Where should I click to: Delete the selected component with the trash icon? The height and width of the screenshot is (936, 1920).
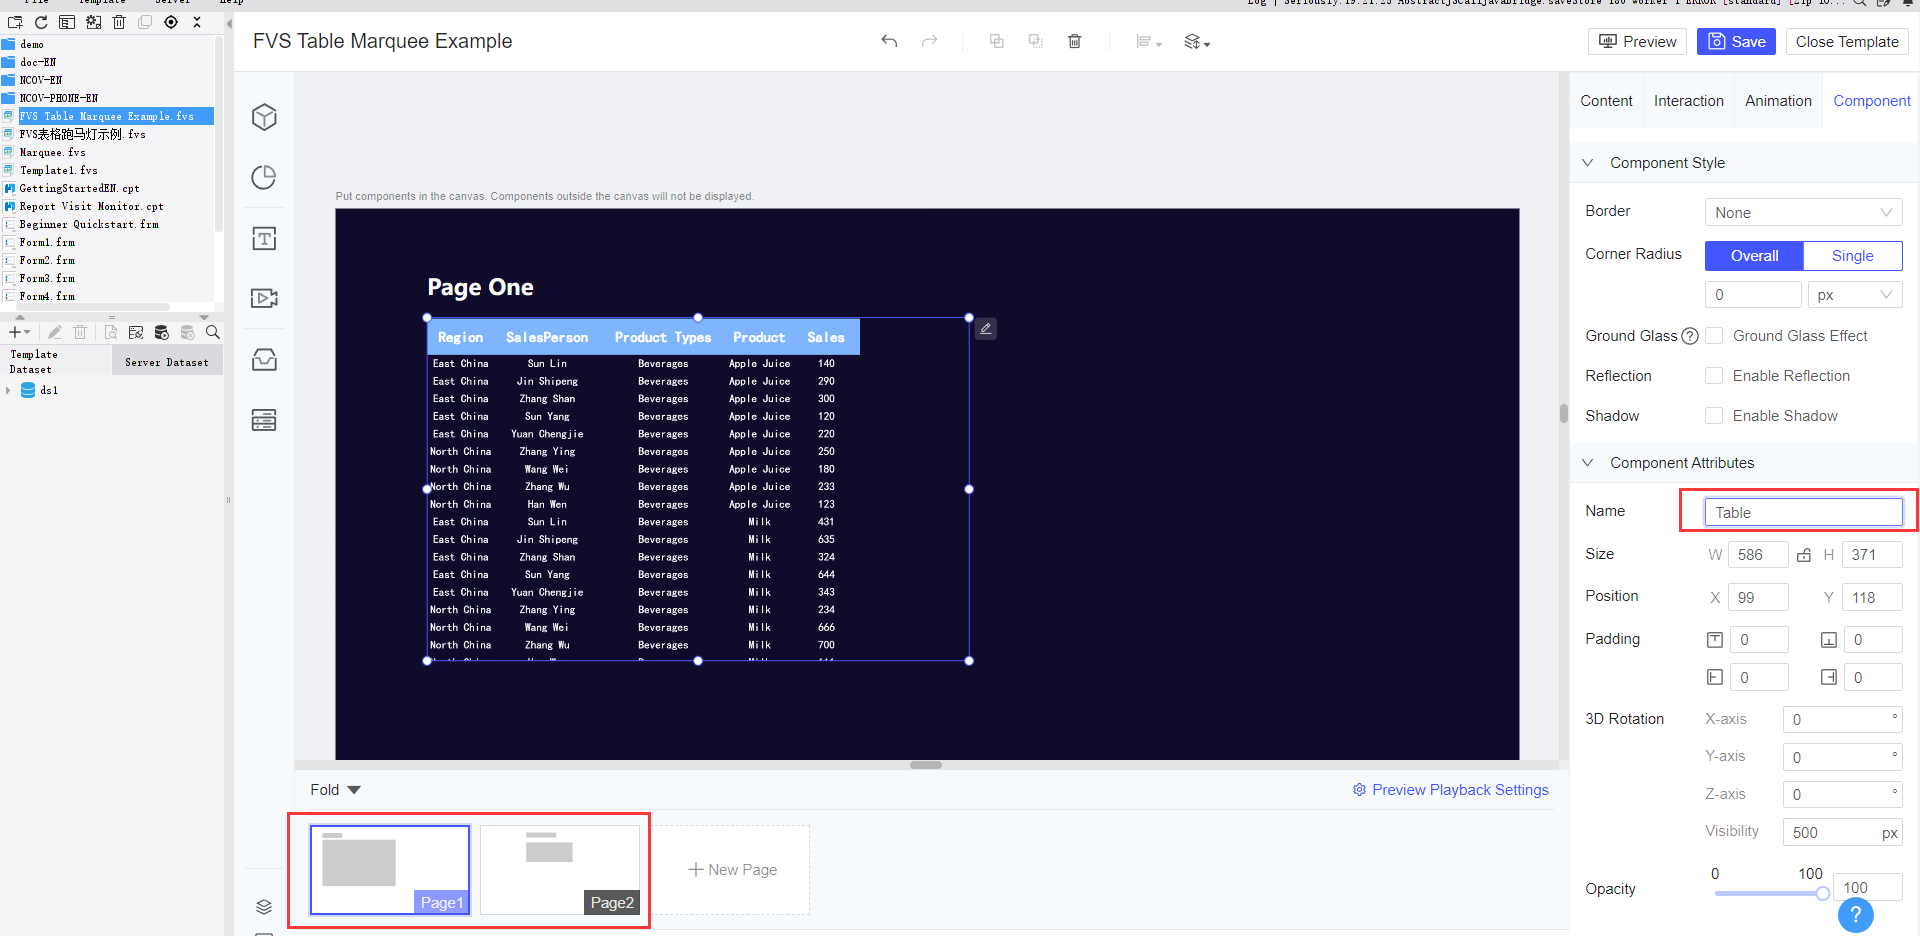click(x=1074, y=41)
